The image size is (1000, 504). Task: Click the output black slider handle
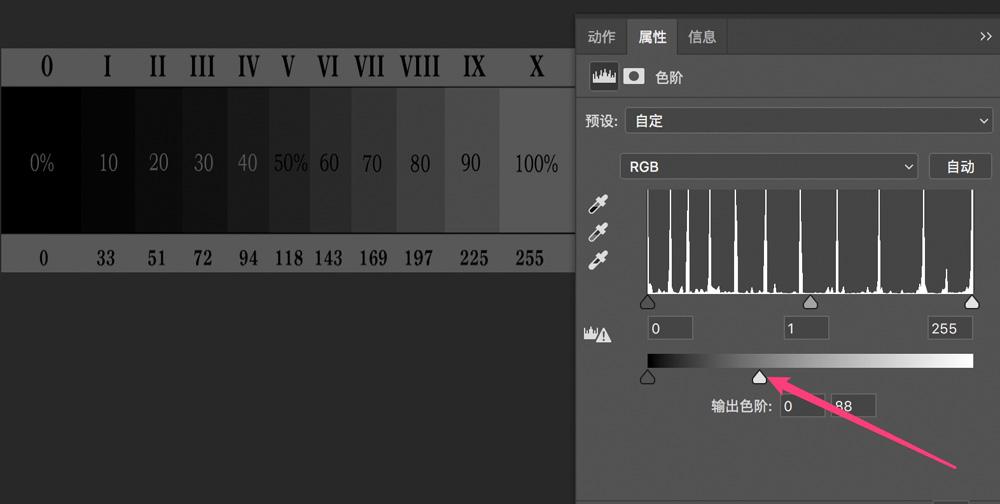coord(647,378)
